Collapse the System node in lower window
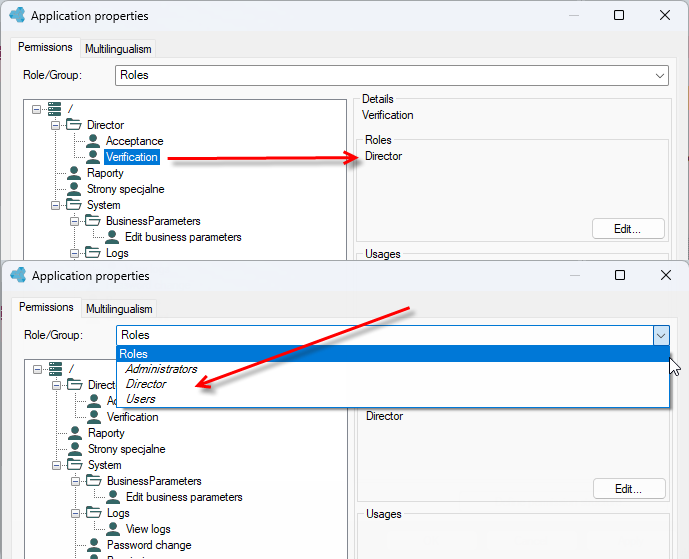Image resolution: width=689 pixels, height=559 pixels. point(56,465)
